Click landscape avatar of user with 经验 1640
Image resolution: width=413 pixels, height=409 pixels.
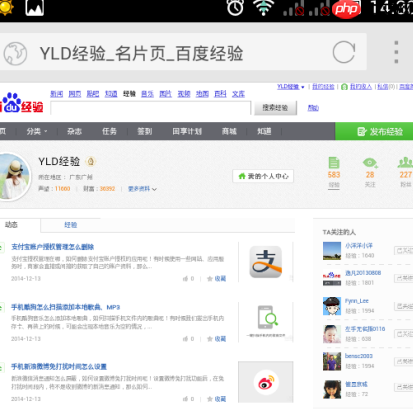332,251
